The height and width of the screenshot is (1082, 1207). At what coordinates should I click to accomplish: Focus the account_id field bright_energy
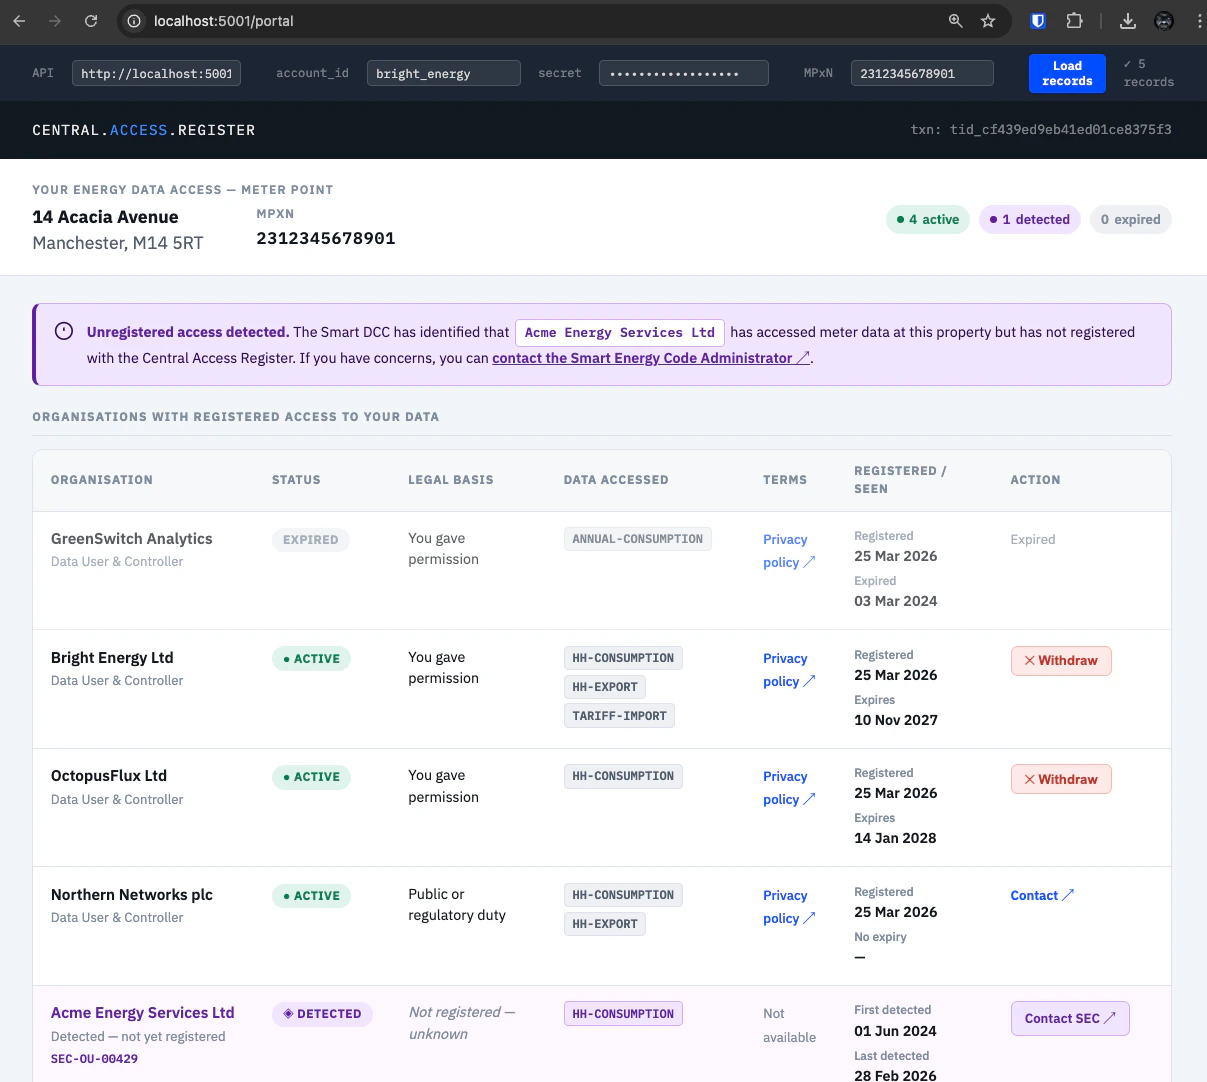443,73
